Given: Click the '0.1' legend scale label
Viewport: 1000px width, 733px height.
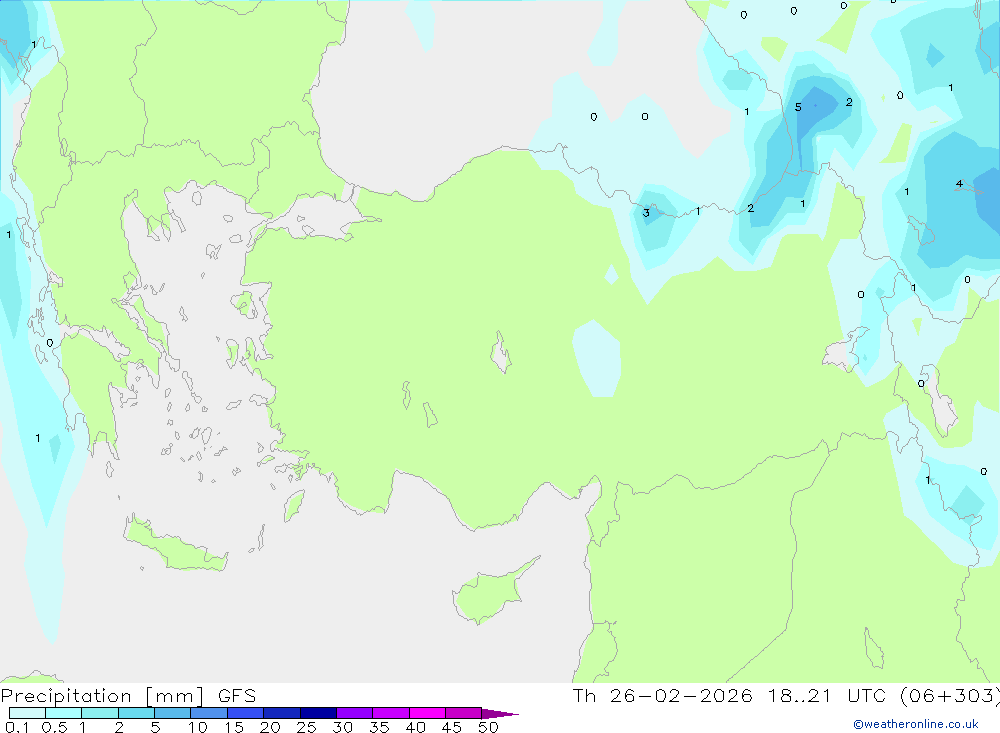Looking at the screenshot, I should [x=17, y=727].
